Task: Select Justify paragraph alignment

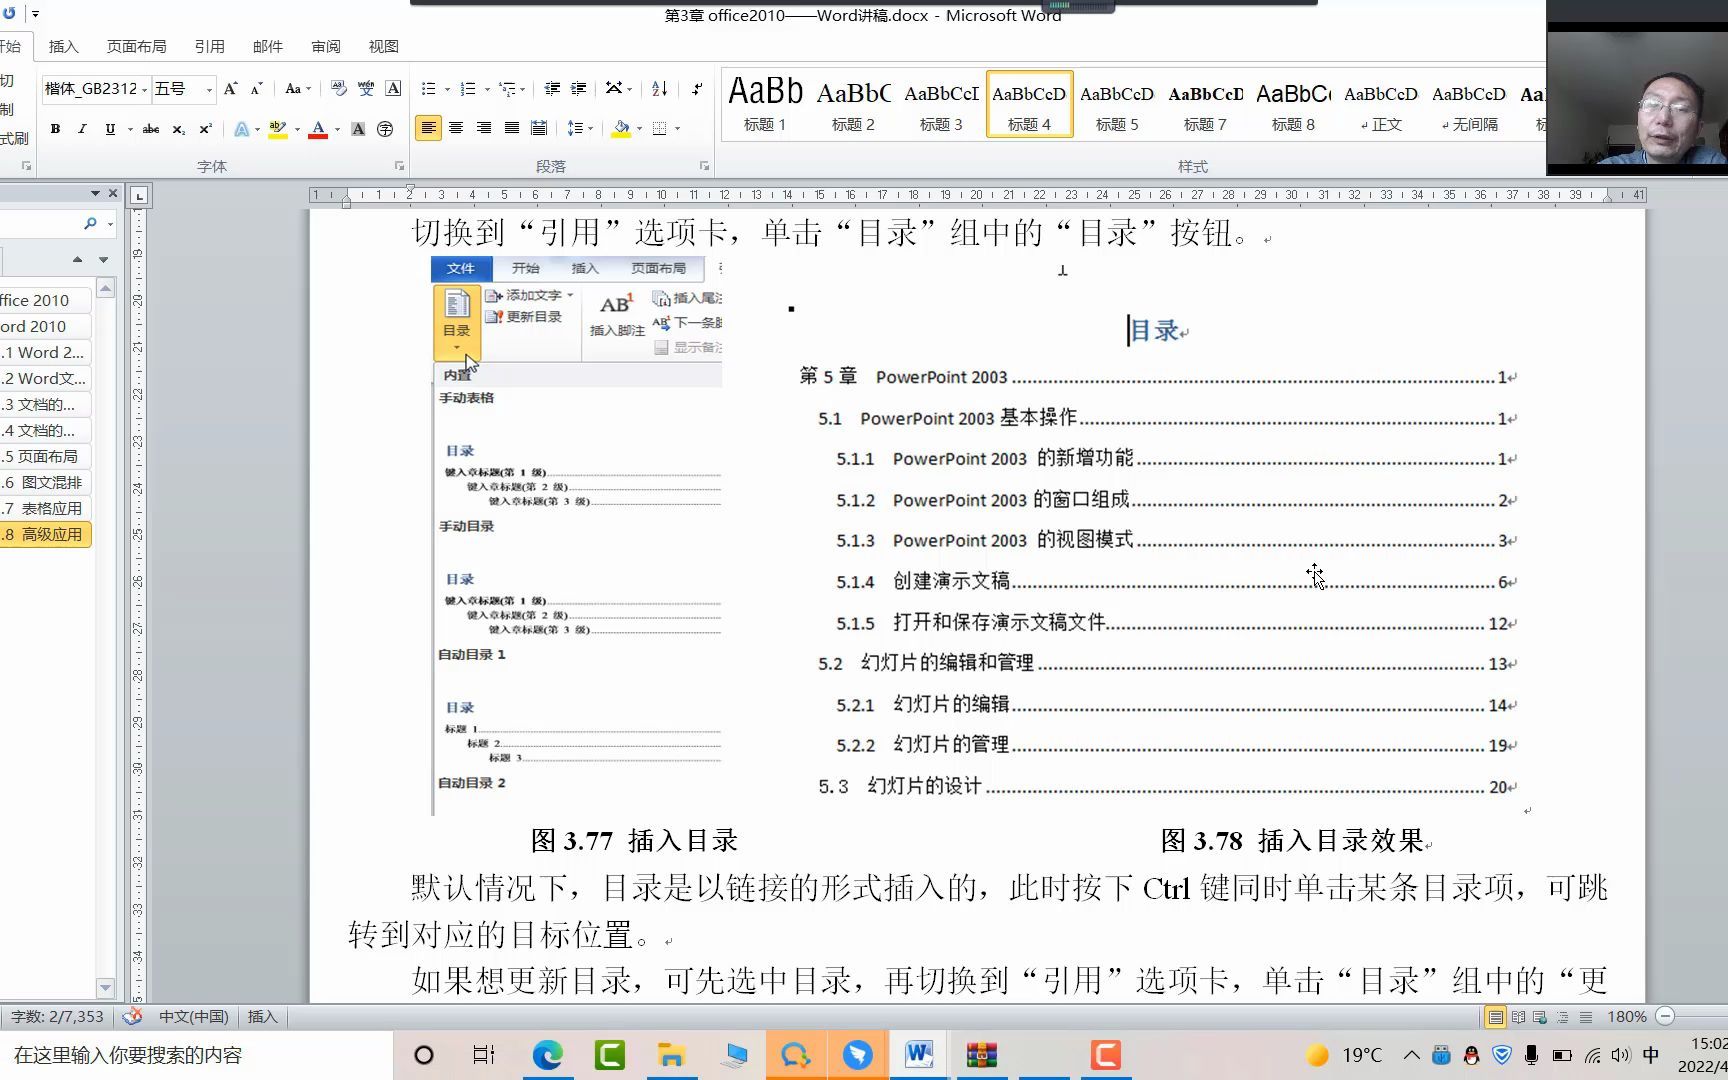Action: (512, 128)
